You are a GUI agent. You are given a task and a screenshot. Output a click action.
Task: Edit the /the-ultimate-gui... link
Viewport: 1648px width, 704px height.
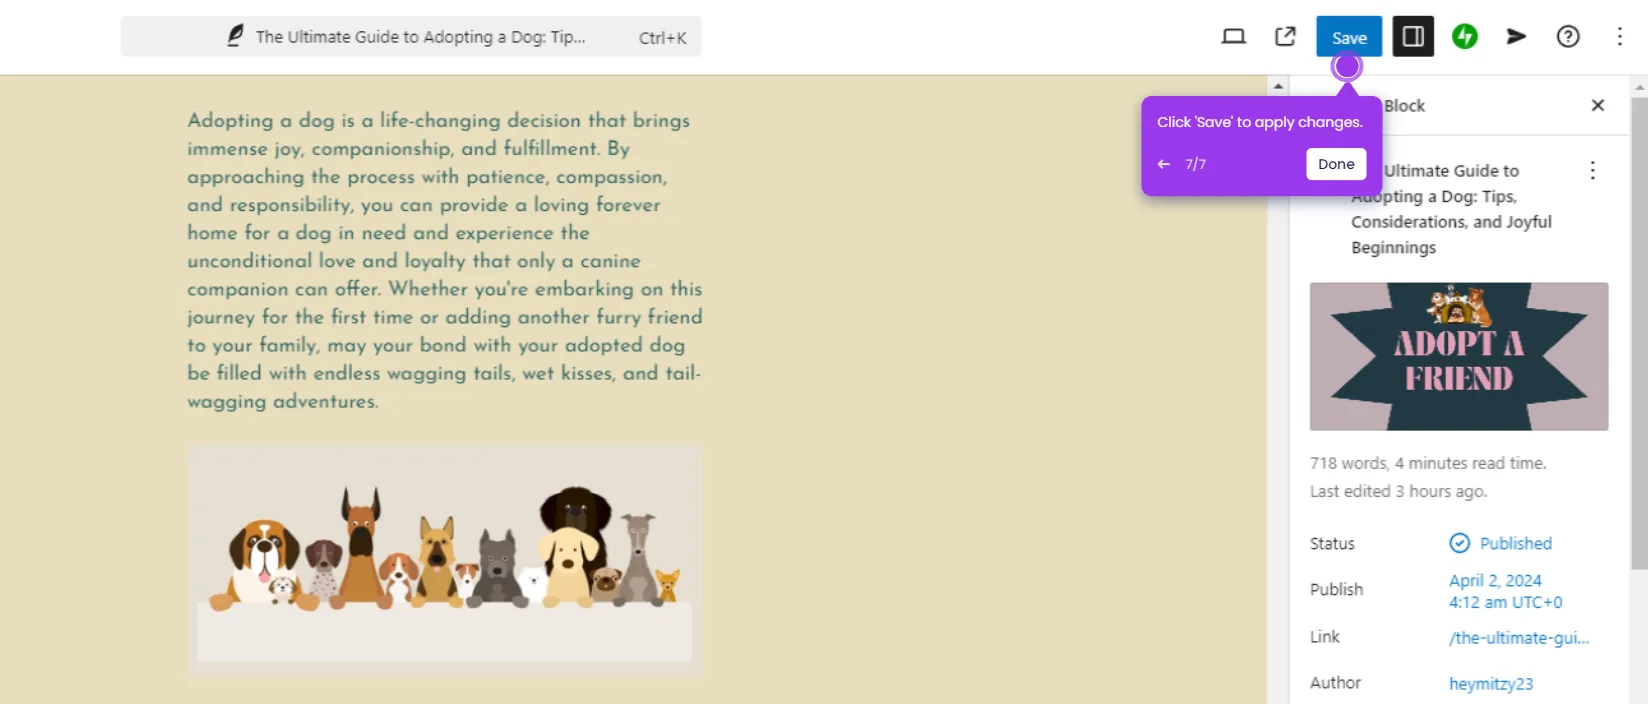click(1519, 638)
